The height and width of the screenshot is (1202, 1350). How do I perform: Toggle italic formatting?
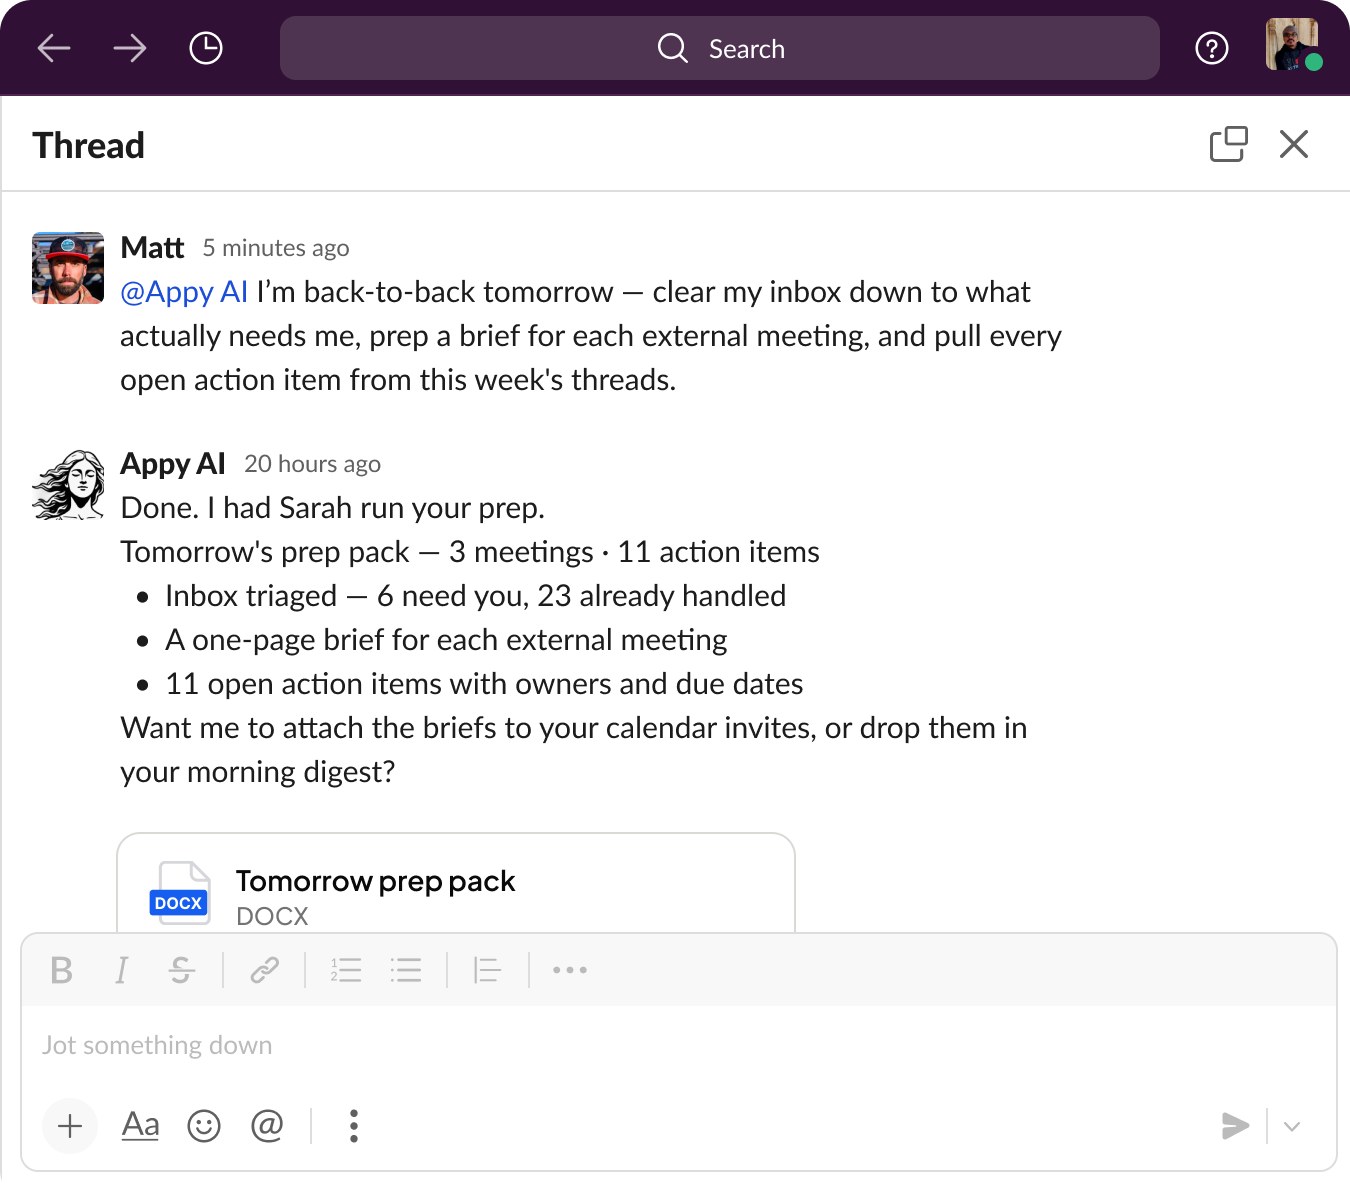click(x=121, y=970)
